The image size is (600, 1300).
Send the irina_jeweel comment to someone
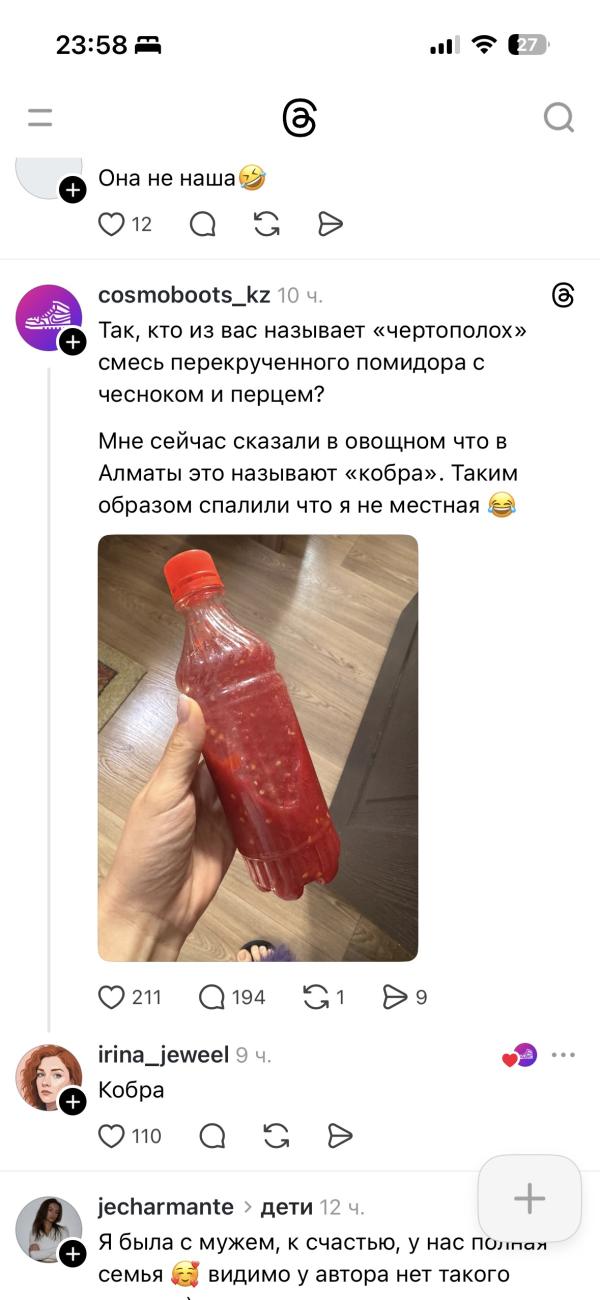tap(341, 1136)
